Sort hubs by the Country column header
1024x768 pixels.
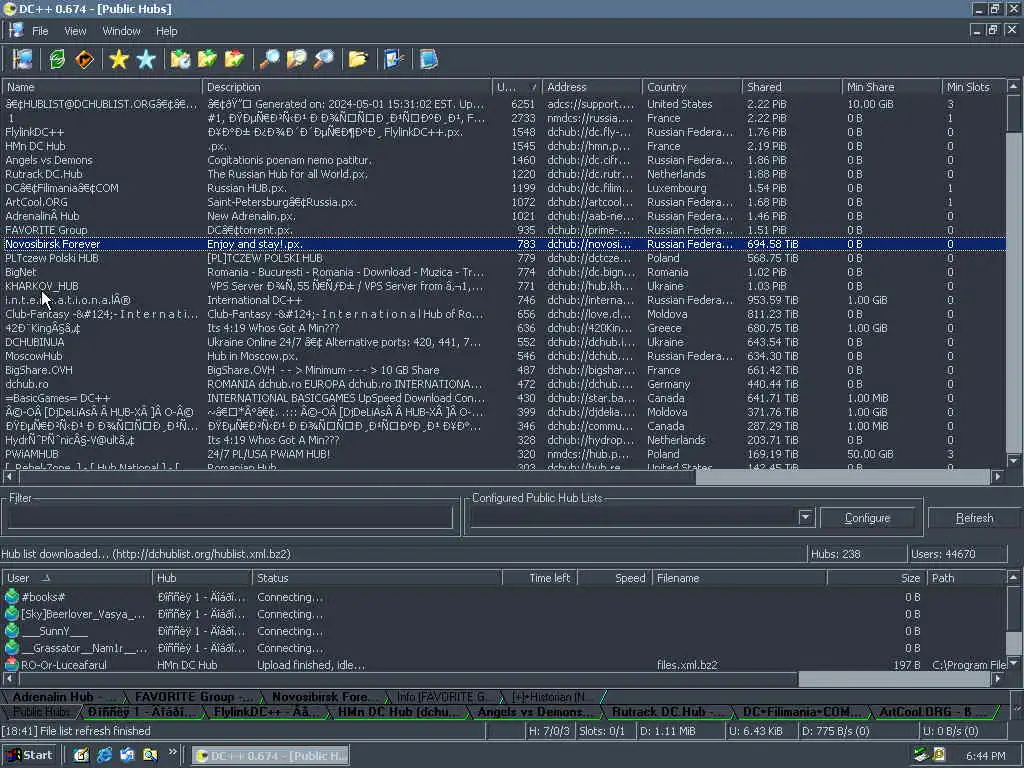(692, 87)
